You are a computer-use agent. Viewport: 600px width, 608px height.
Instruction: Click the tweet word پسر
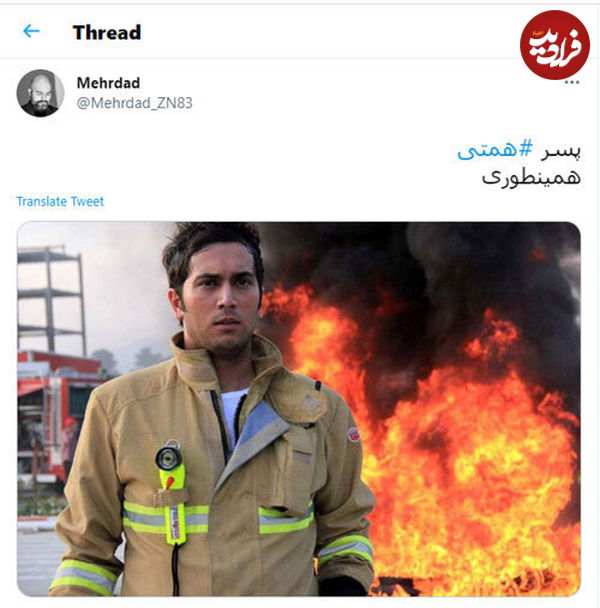(x=561, y=151)
